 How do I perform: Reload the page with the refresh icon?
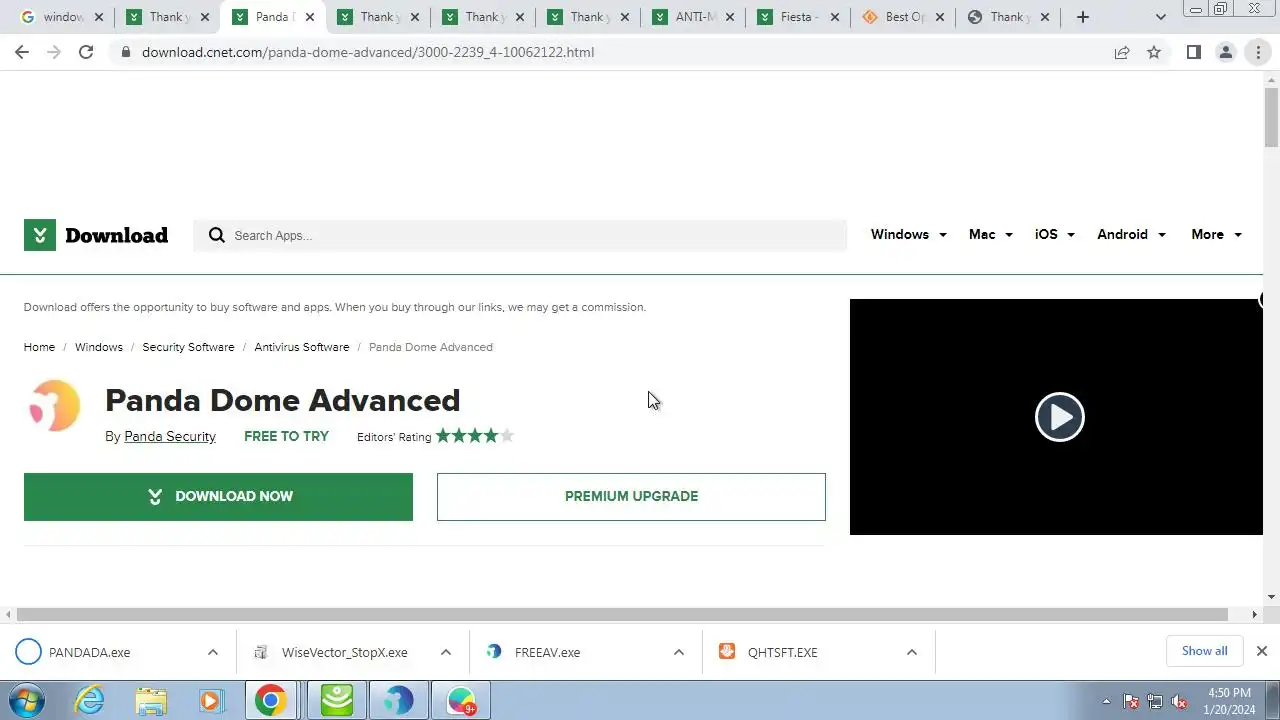86,52
